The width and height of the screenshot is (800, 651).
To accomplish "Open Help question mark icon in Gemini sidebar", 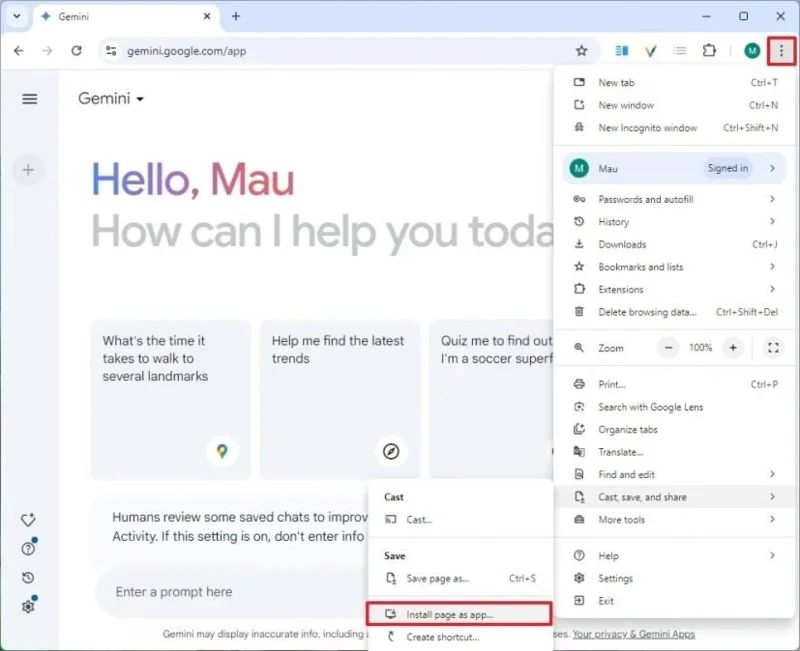I will pos(28,548).
